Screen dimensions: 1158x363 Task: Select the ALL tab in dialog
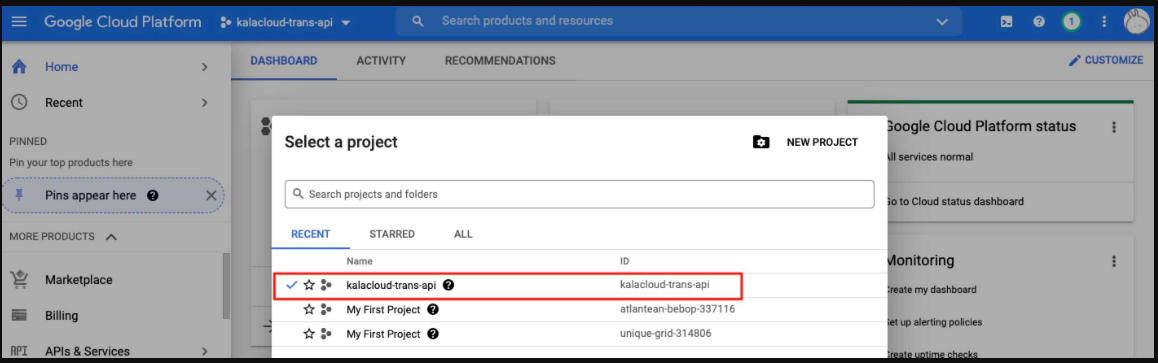coord(463,234)
